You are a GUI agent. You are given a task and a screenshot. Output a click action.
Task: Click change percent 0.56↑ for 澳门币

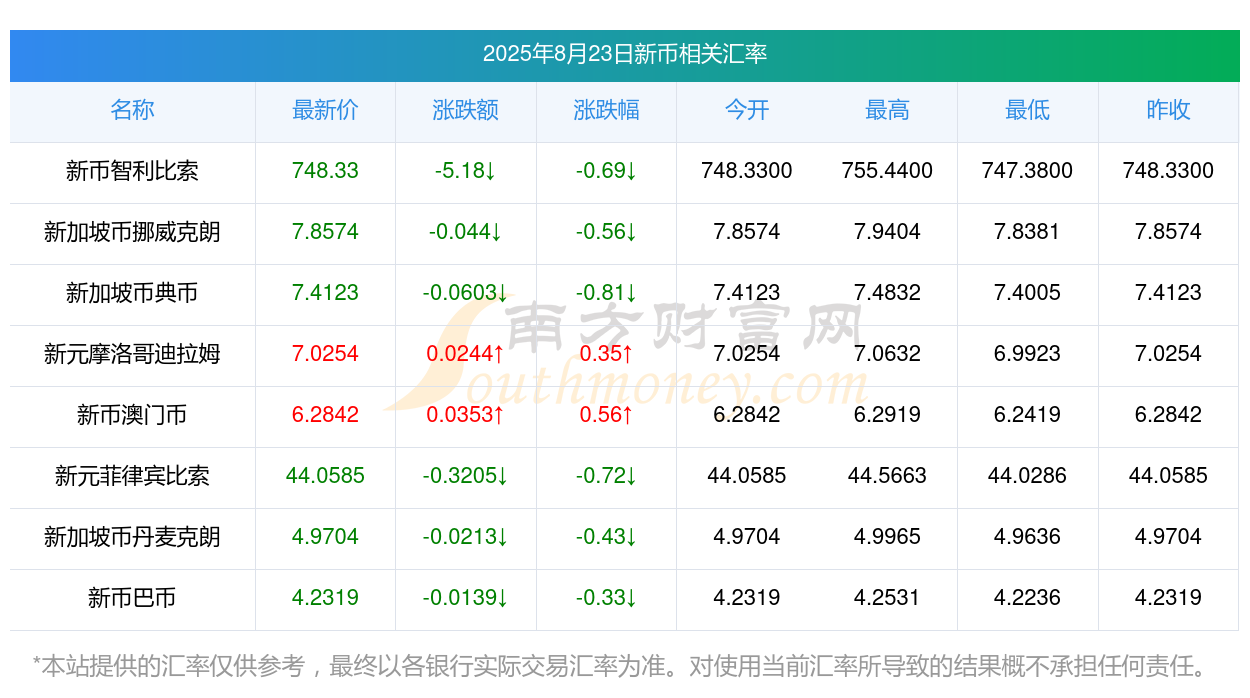(x=606, y=415)
